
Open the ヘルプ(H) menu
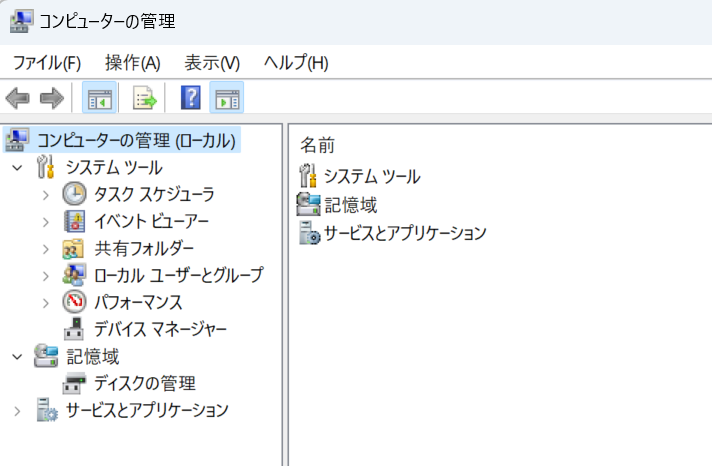click(x=296, y=63)
